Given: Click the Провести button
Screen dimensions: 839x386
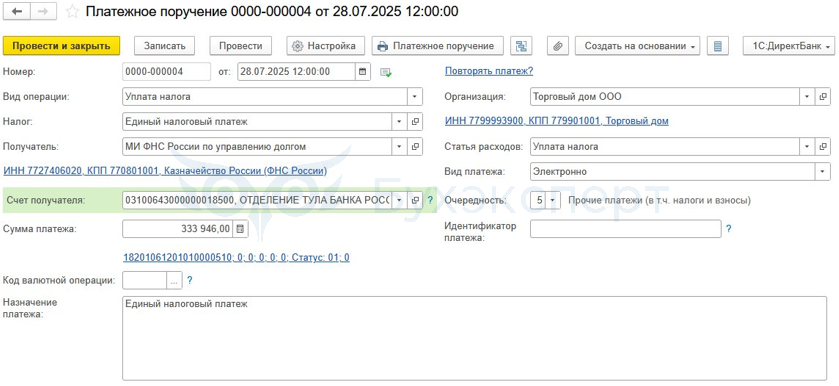Looking at the screenshot, I should [240, 46].
